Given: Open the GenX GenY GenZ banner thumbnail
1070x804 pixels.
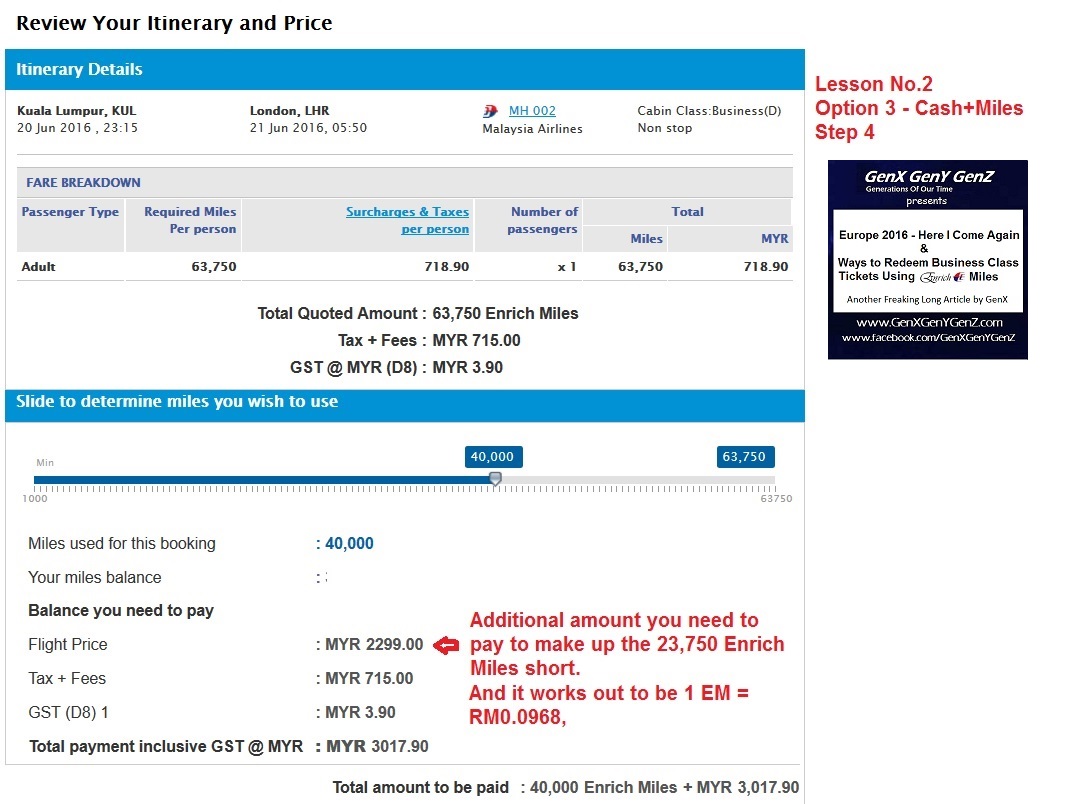Looking at the screenshot, I should coord(927,259).
